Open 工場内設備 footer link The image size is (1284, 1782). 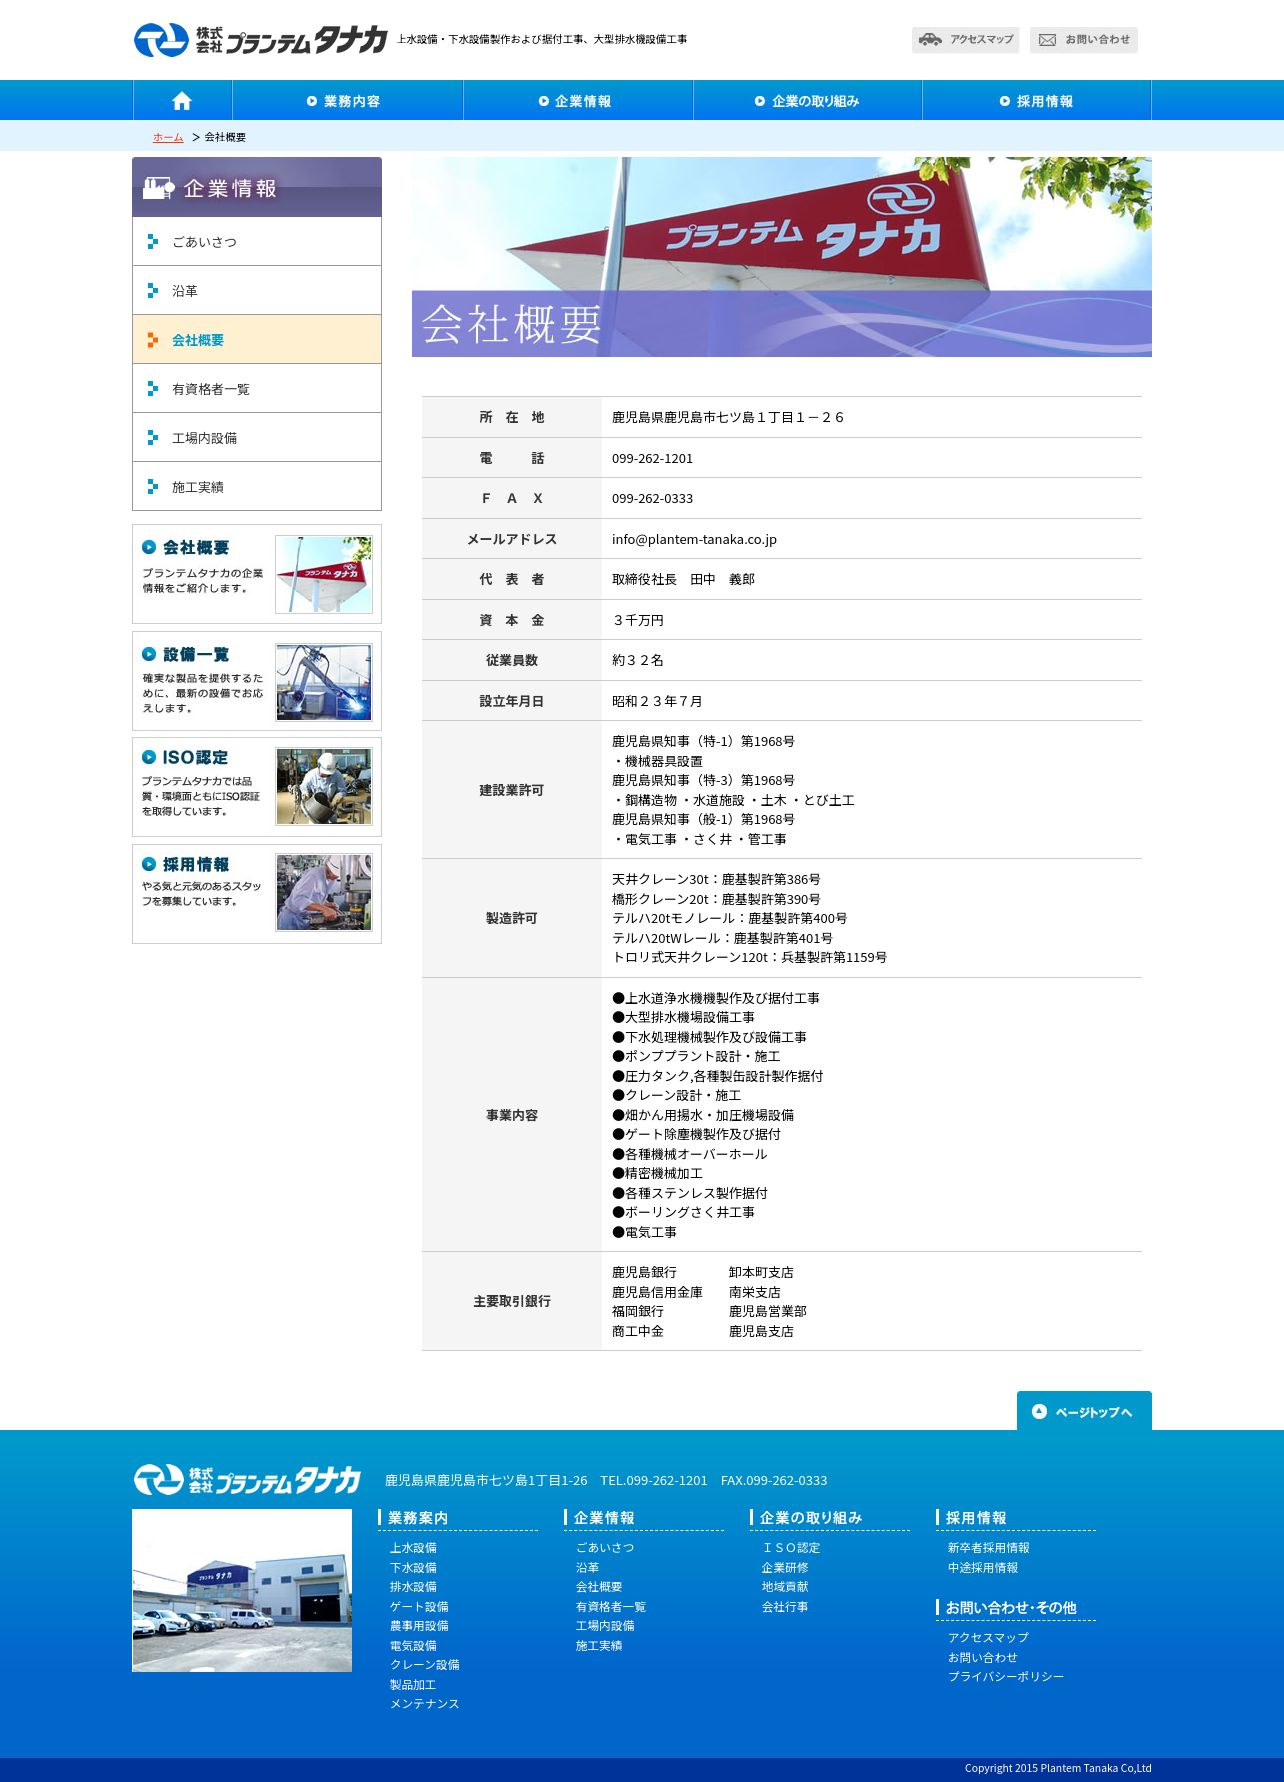[x=605, y=1626]
